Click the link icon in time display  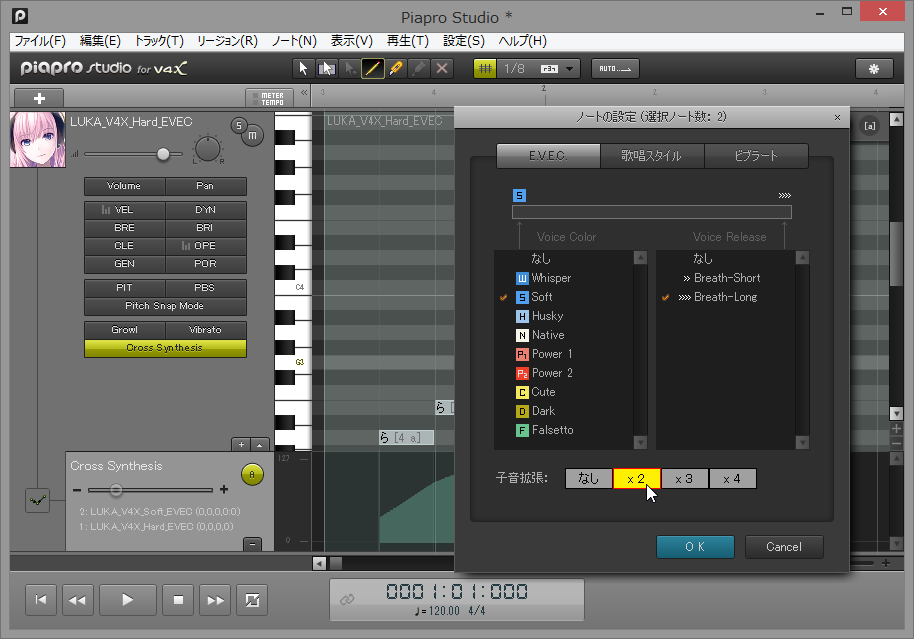point(347,599)
